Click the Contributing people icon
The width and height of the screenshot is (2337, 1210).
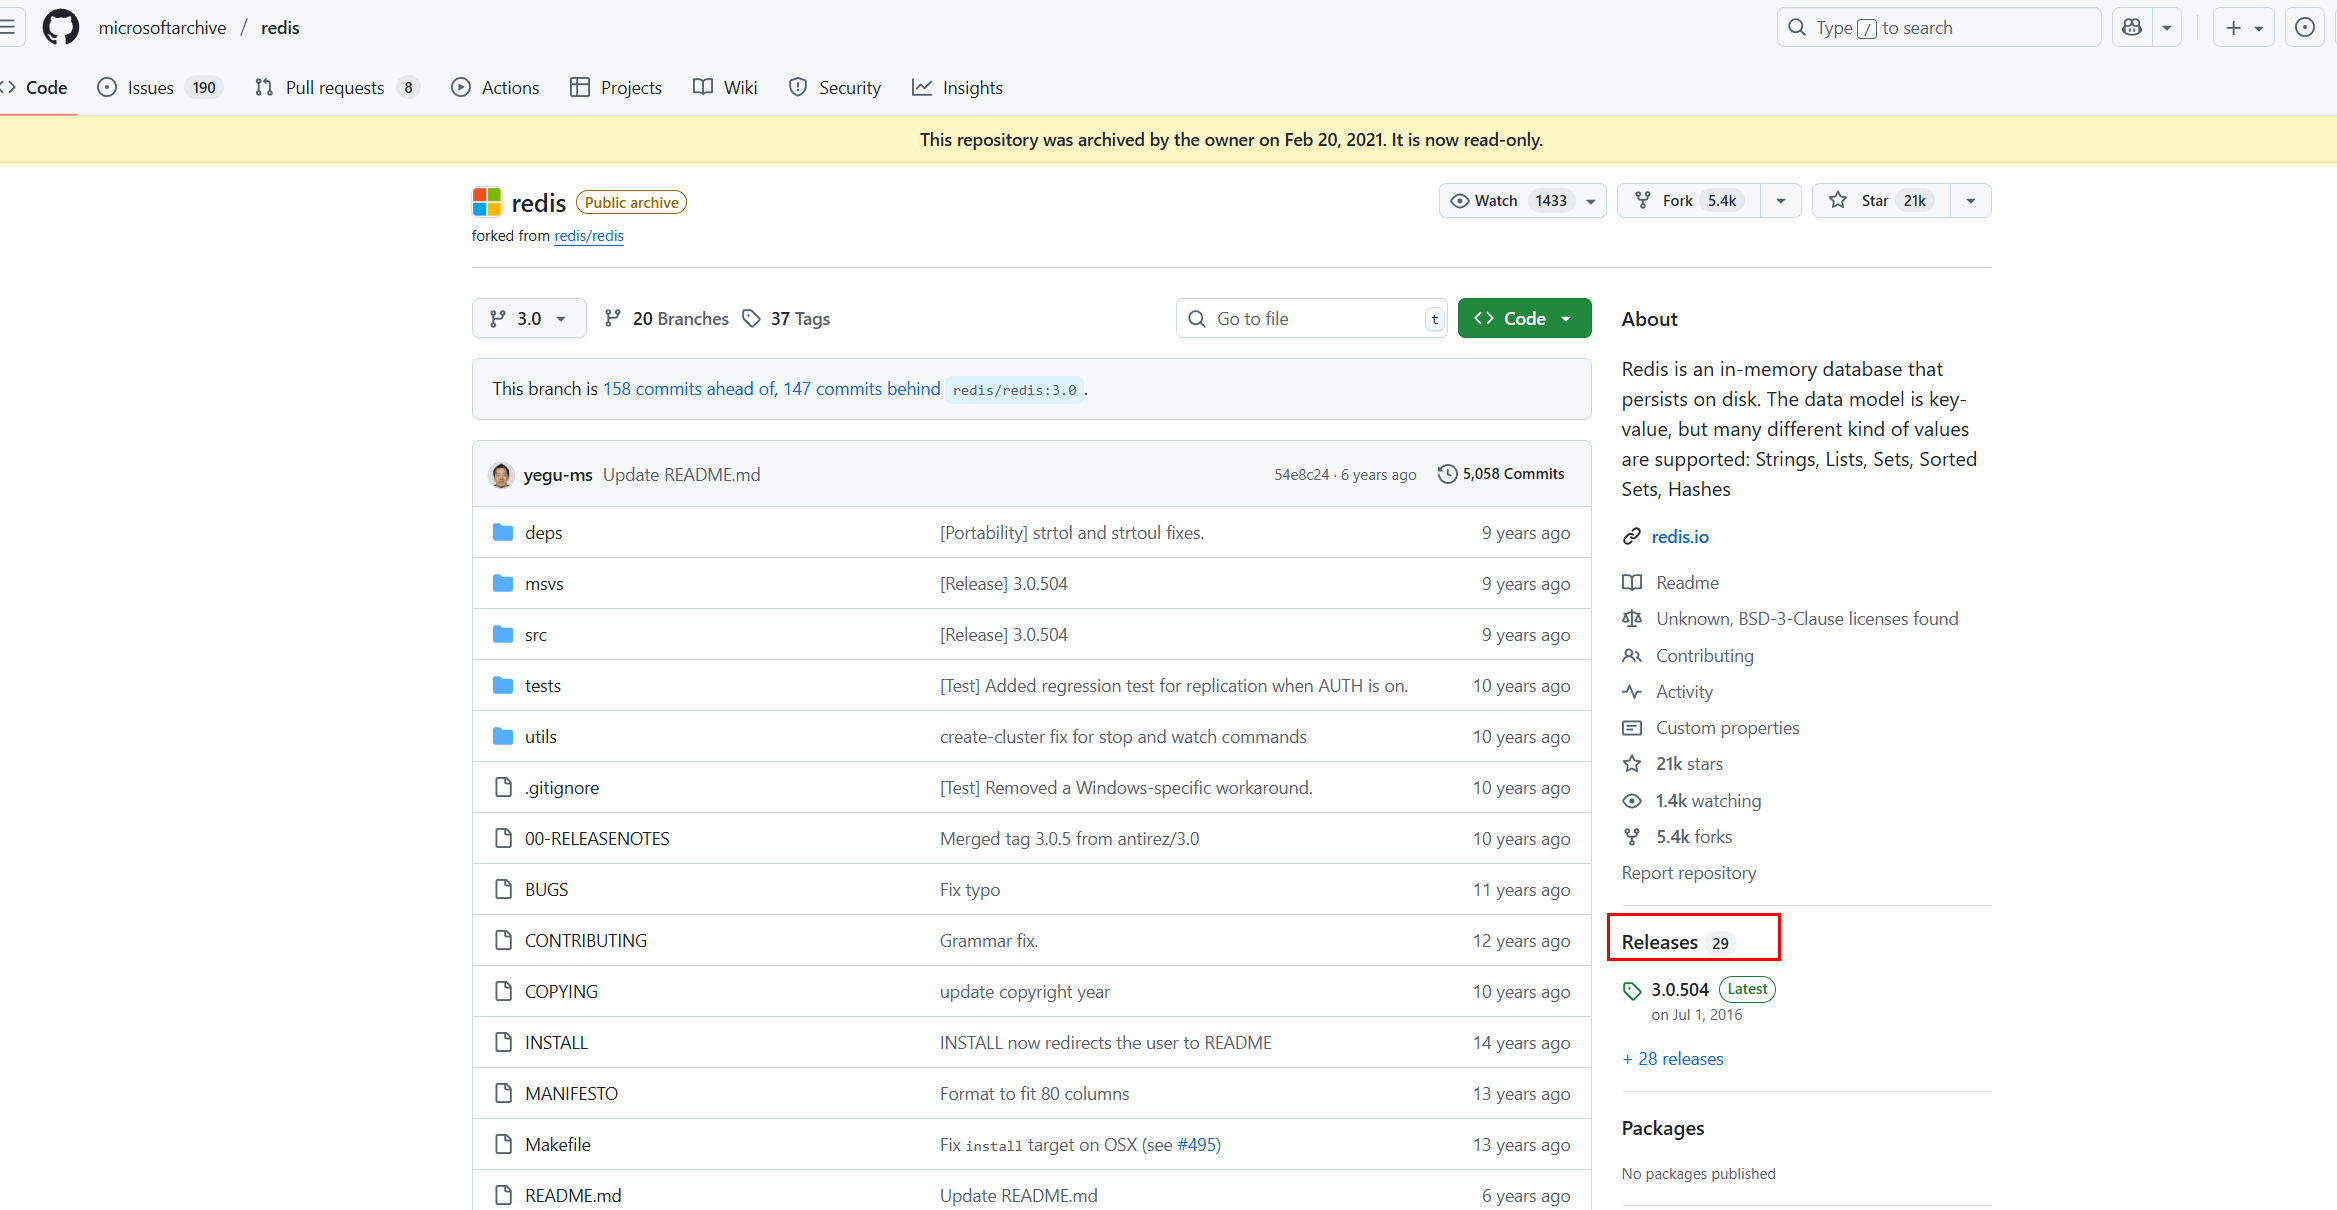(1632, 655)
